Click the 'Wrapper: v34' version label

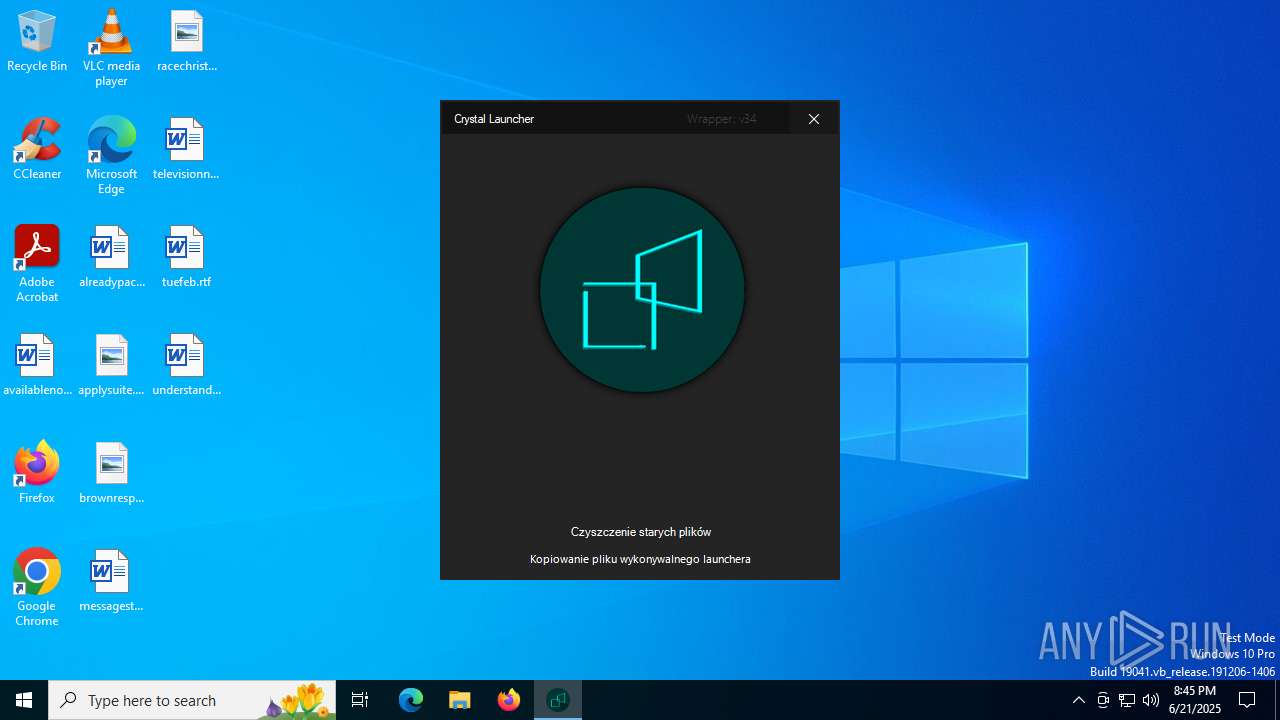point(721,119)
